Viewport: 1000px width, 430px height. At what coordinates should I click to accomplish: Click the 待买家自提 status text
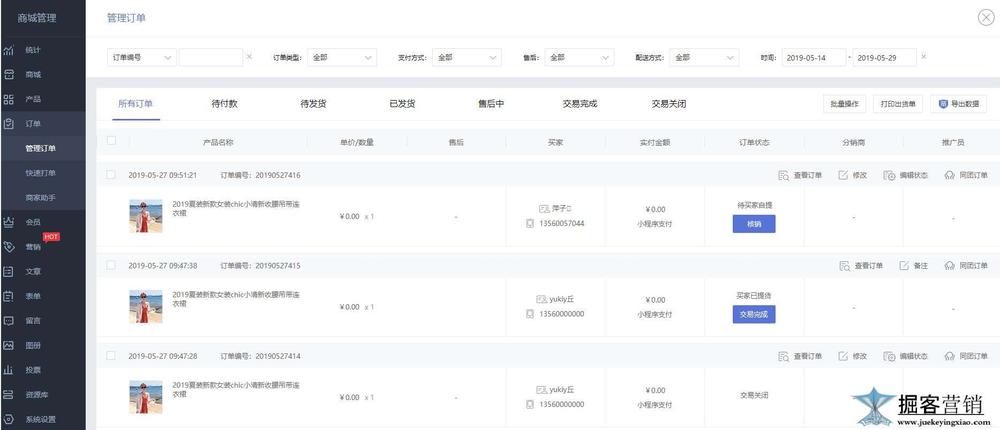point(754,205)
